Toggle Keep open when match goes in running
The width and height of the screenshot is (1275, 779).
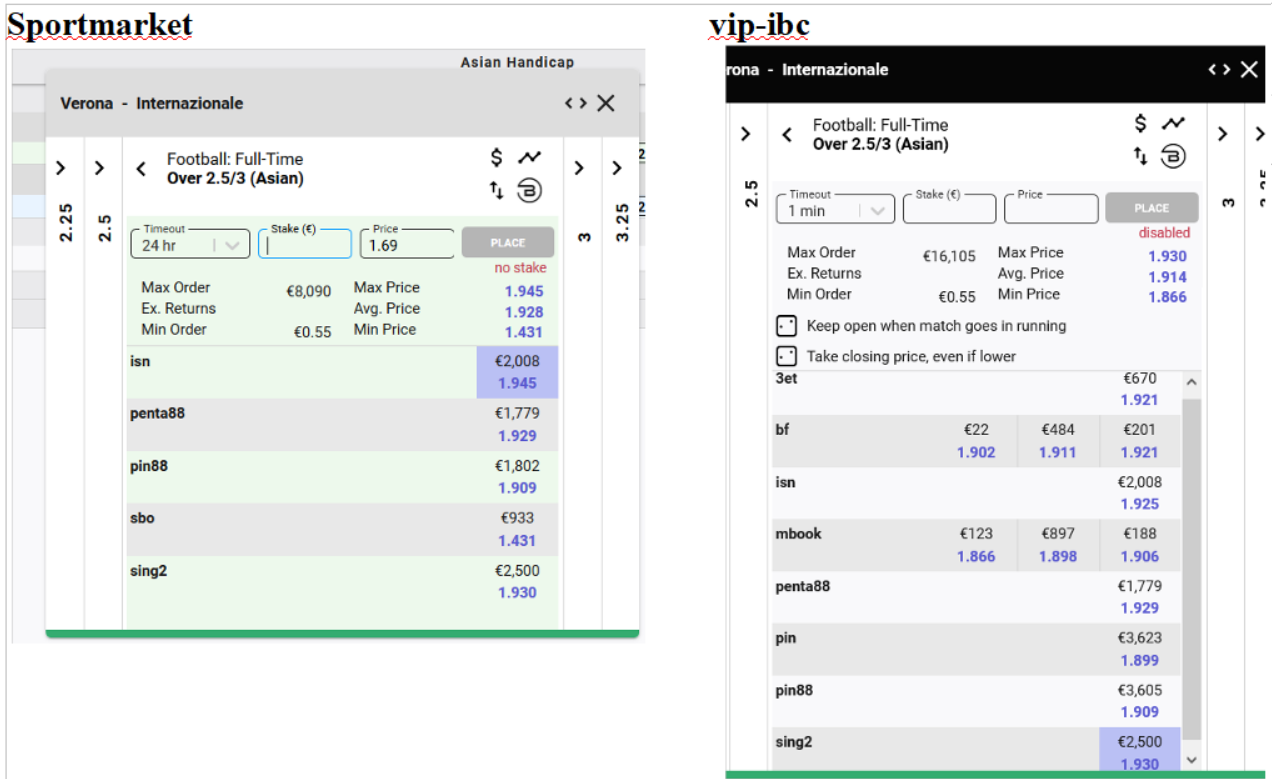click(x=786, y=326)
